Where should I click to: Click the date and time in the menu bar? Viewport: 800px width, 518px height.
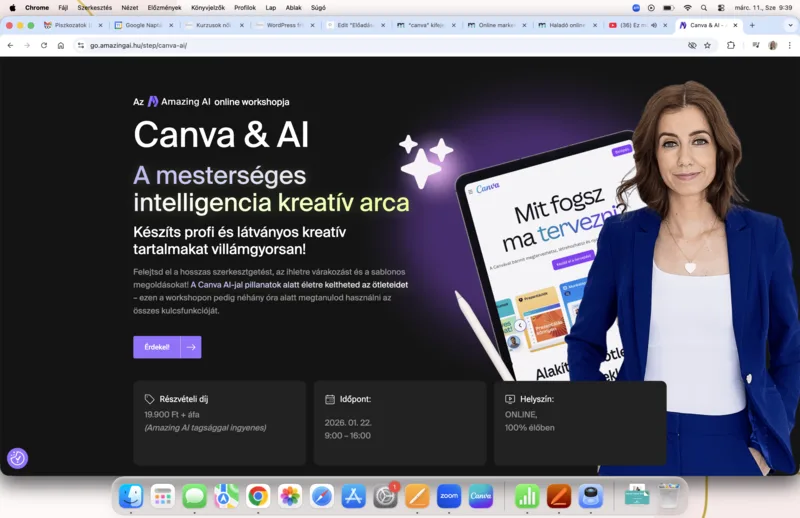point(763,8)
